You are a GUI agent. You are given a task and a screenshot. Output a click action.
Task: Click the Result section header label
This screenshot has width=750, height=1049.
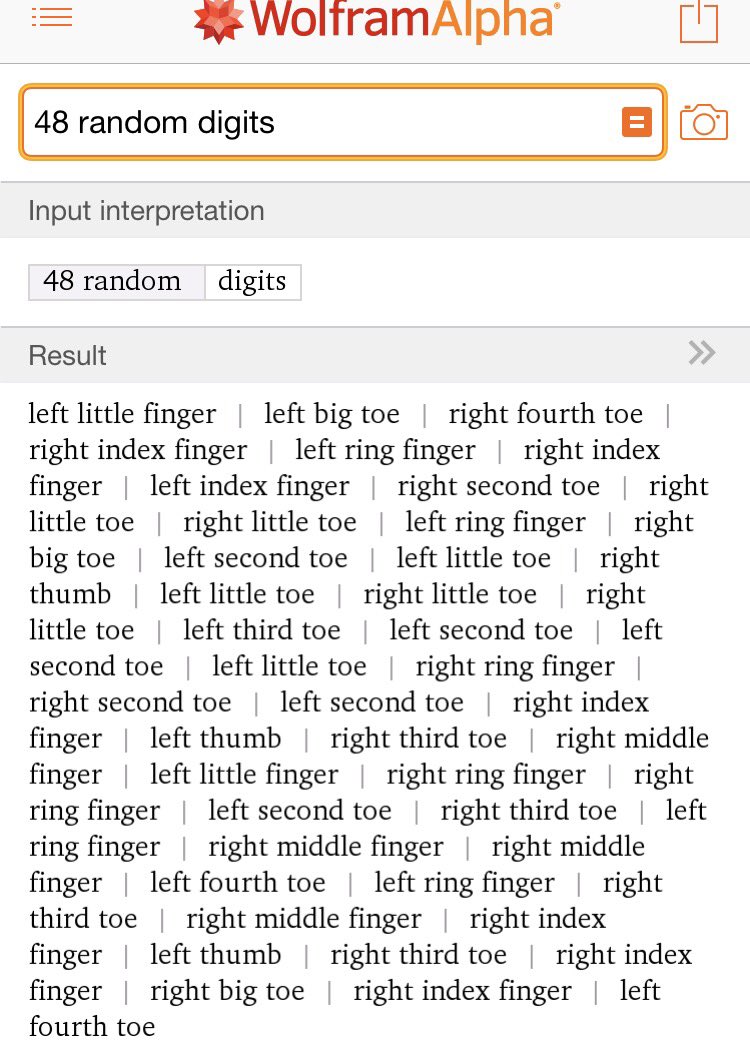[68, 355]
